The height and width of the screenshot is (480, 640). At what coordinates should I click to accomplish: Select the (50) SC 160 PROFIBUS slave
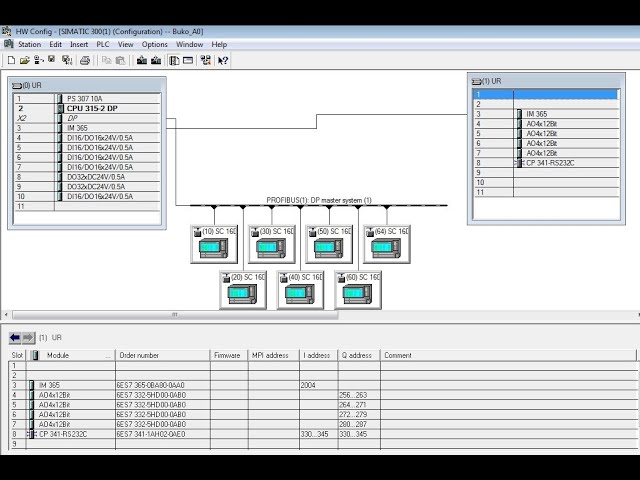(x=329, y=244)
